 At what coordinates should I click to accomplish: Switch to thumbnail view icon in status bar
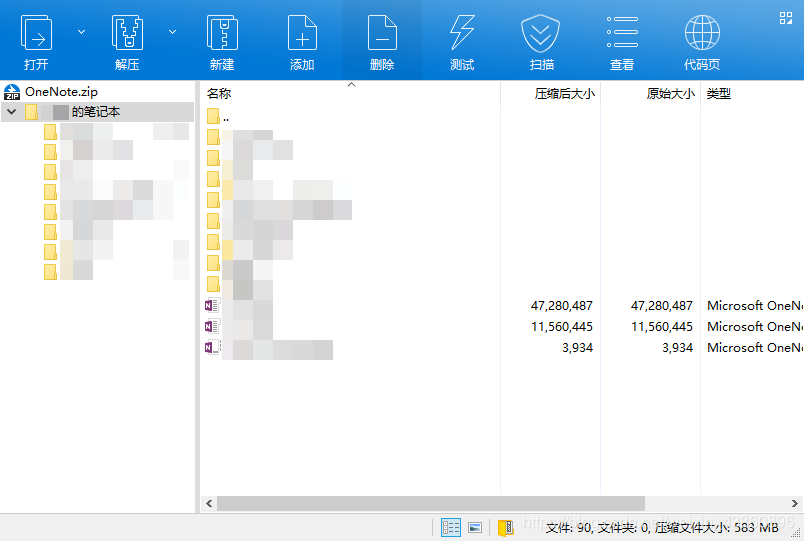click(x=475, y=527)
